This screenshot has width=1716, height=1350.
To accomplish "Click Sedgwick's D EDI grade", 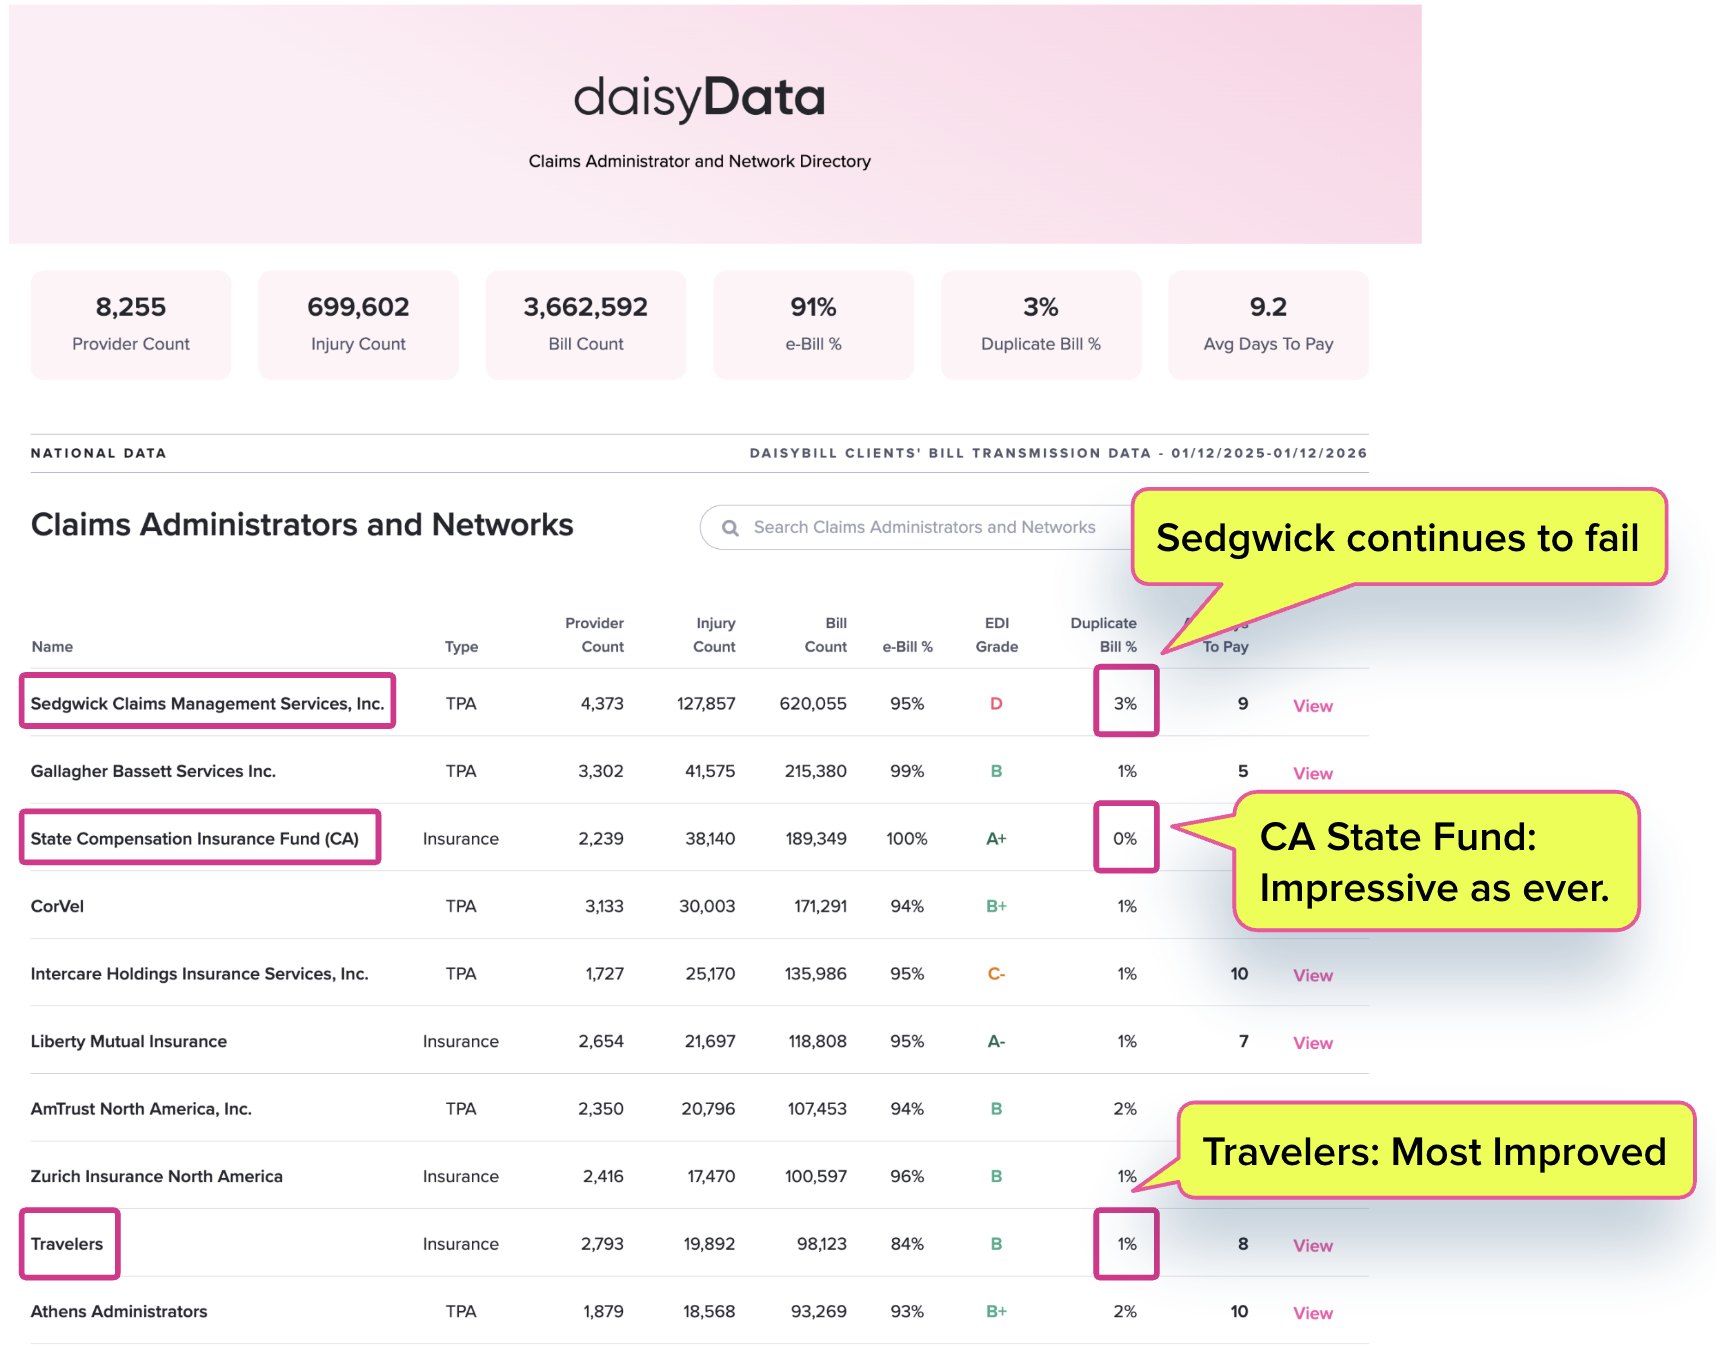I will pyautogui.click(x=996, y=704).
